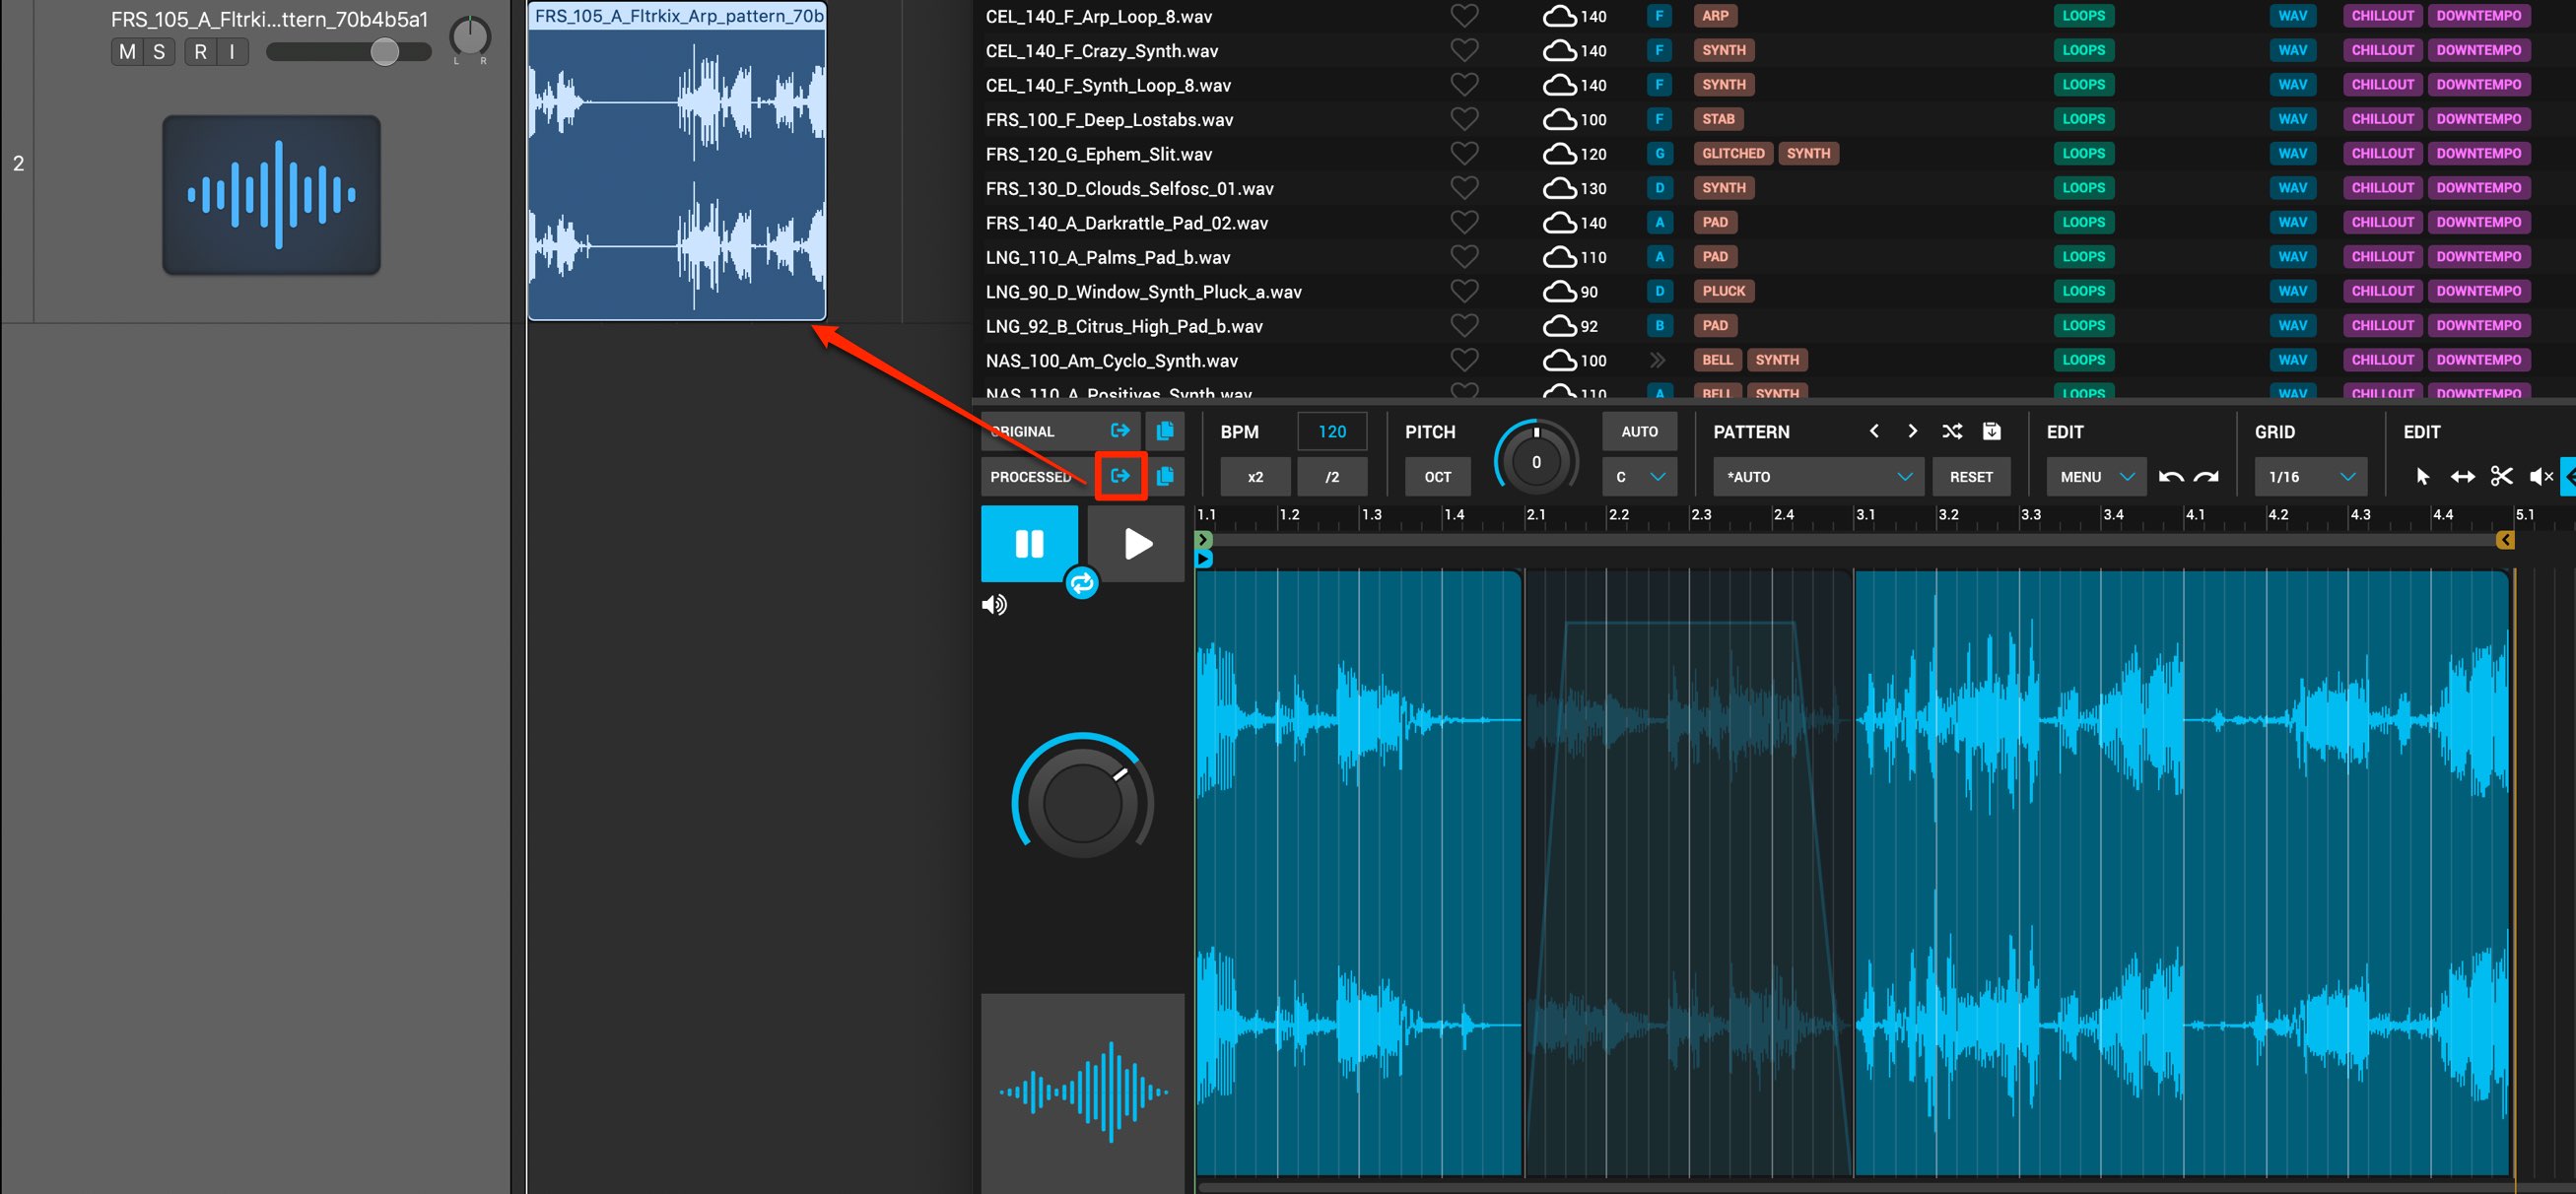2576x1194 pixels.
Task: Toggle the loop sync button
Action: pos(1082,583)
